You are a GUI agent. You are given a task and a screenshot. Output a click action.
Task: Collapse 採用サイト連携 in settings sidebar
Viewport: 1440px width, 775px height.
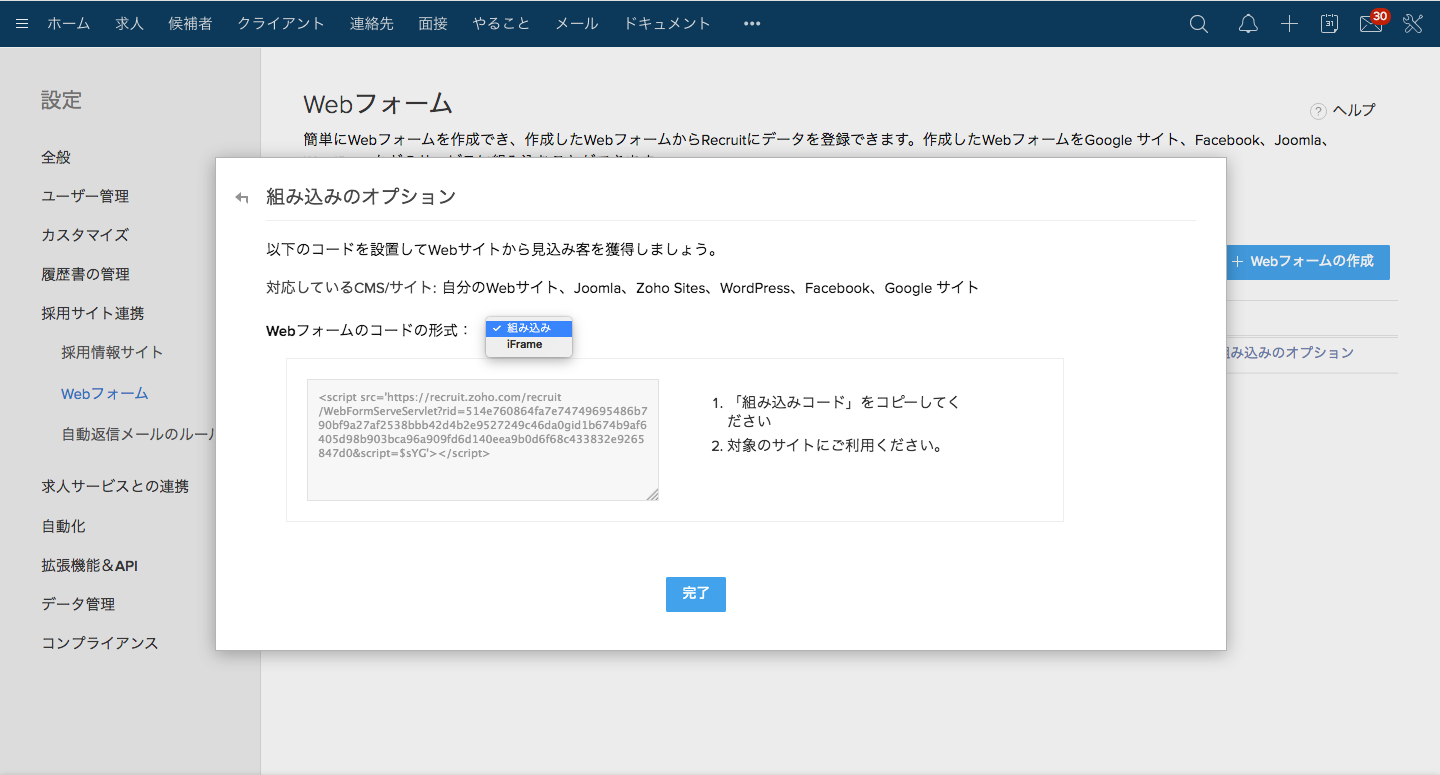[x=93, y=313]
